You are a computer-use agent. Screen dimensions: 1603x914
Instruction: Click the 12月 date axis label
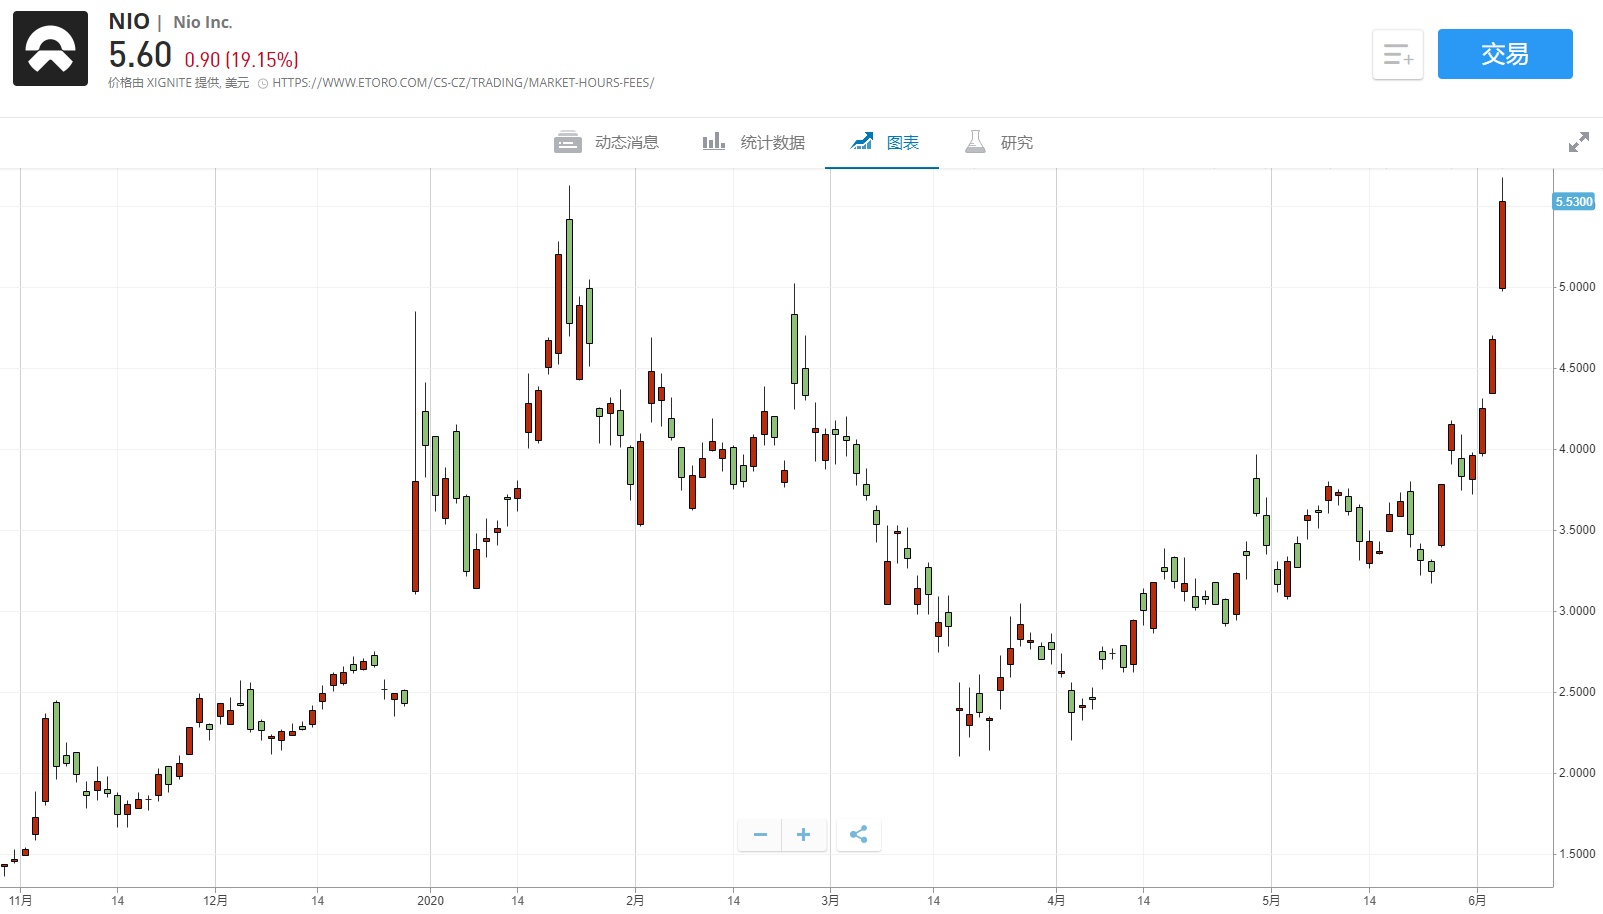pos(215,900)
